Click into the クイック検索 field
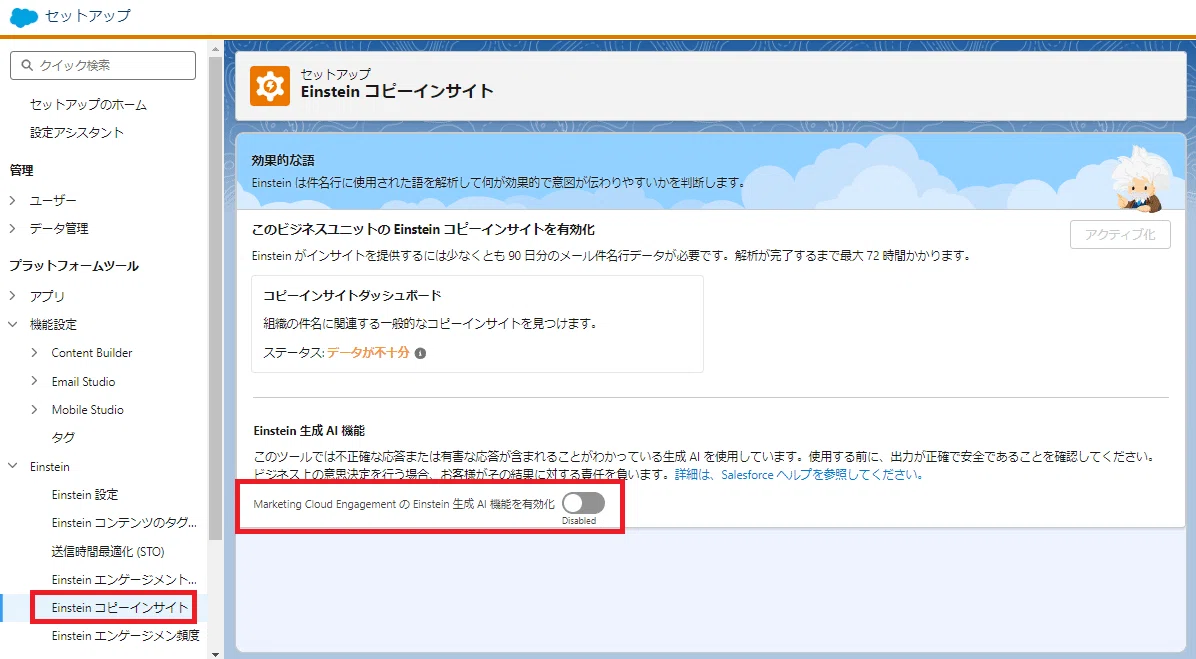The height and width of the screenshot is (659, 1196). tap(103, 66)
